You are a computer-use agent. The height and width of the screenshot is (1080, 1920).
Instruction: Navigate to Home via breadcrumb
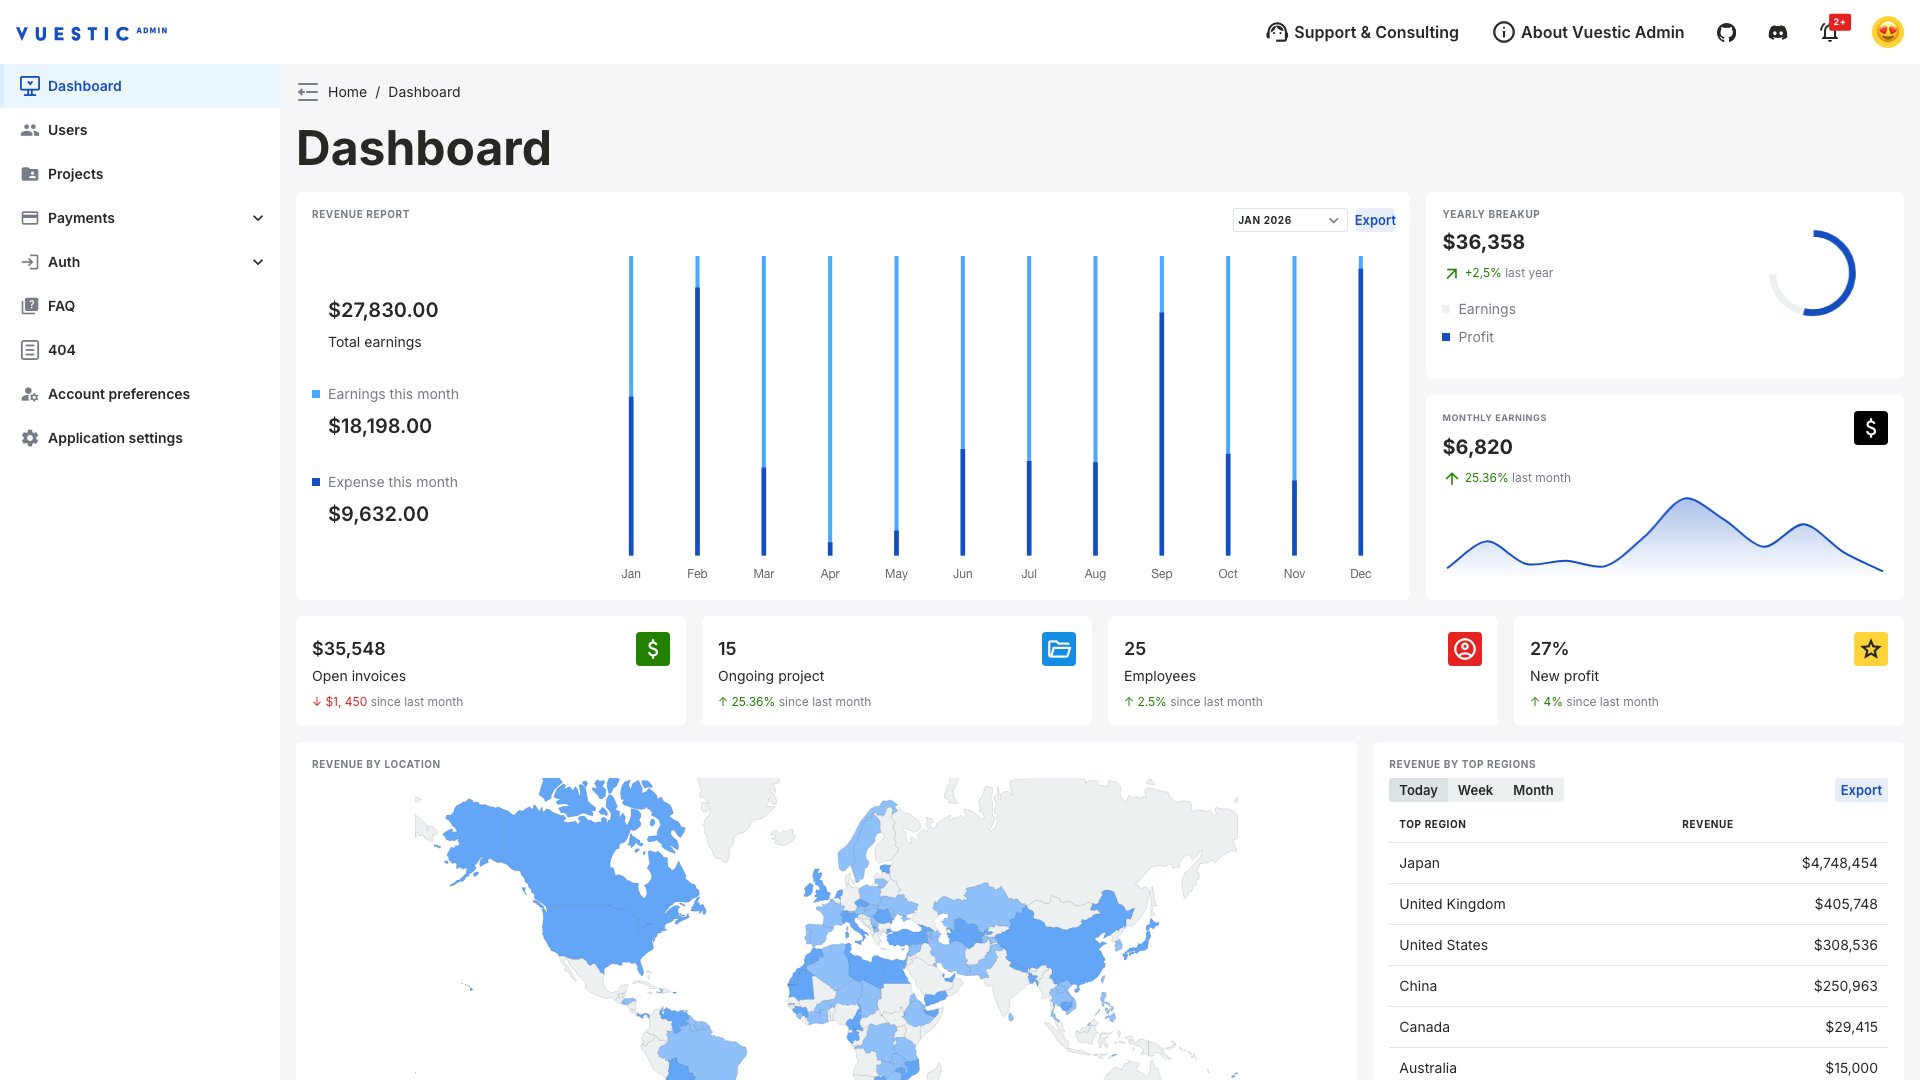(x=347, y=92)
